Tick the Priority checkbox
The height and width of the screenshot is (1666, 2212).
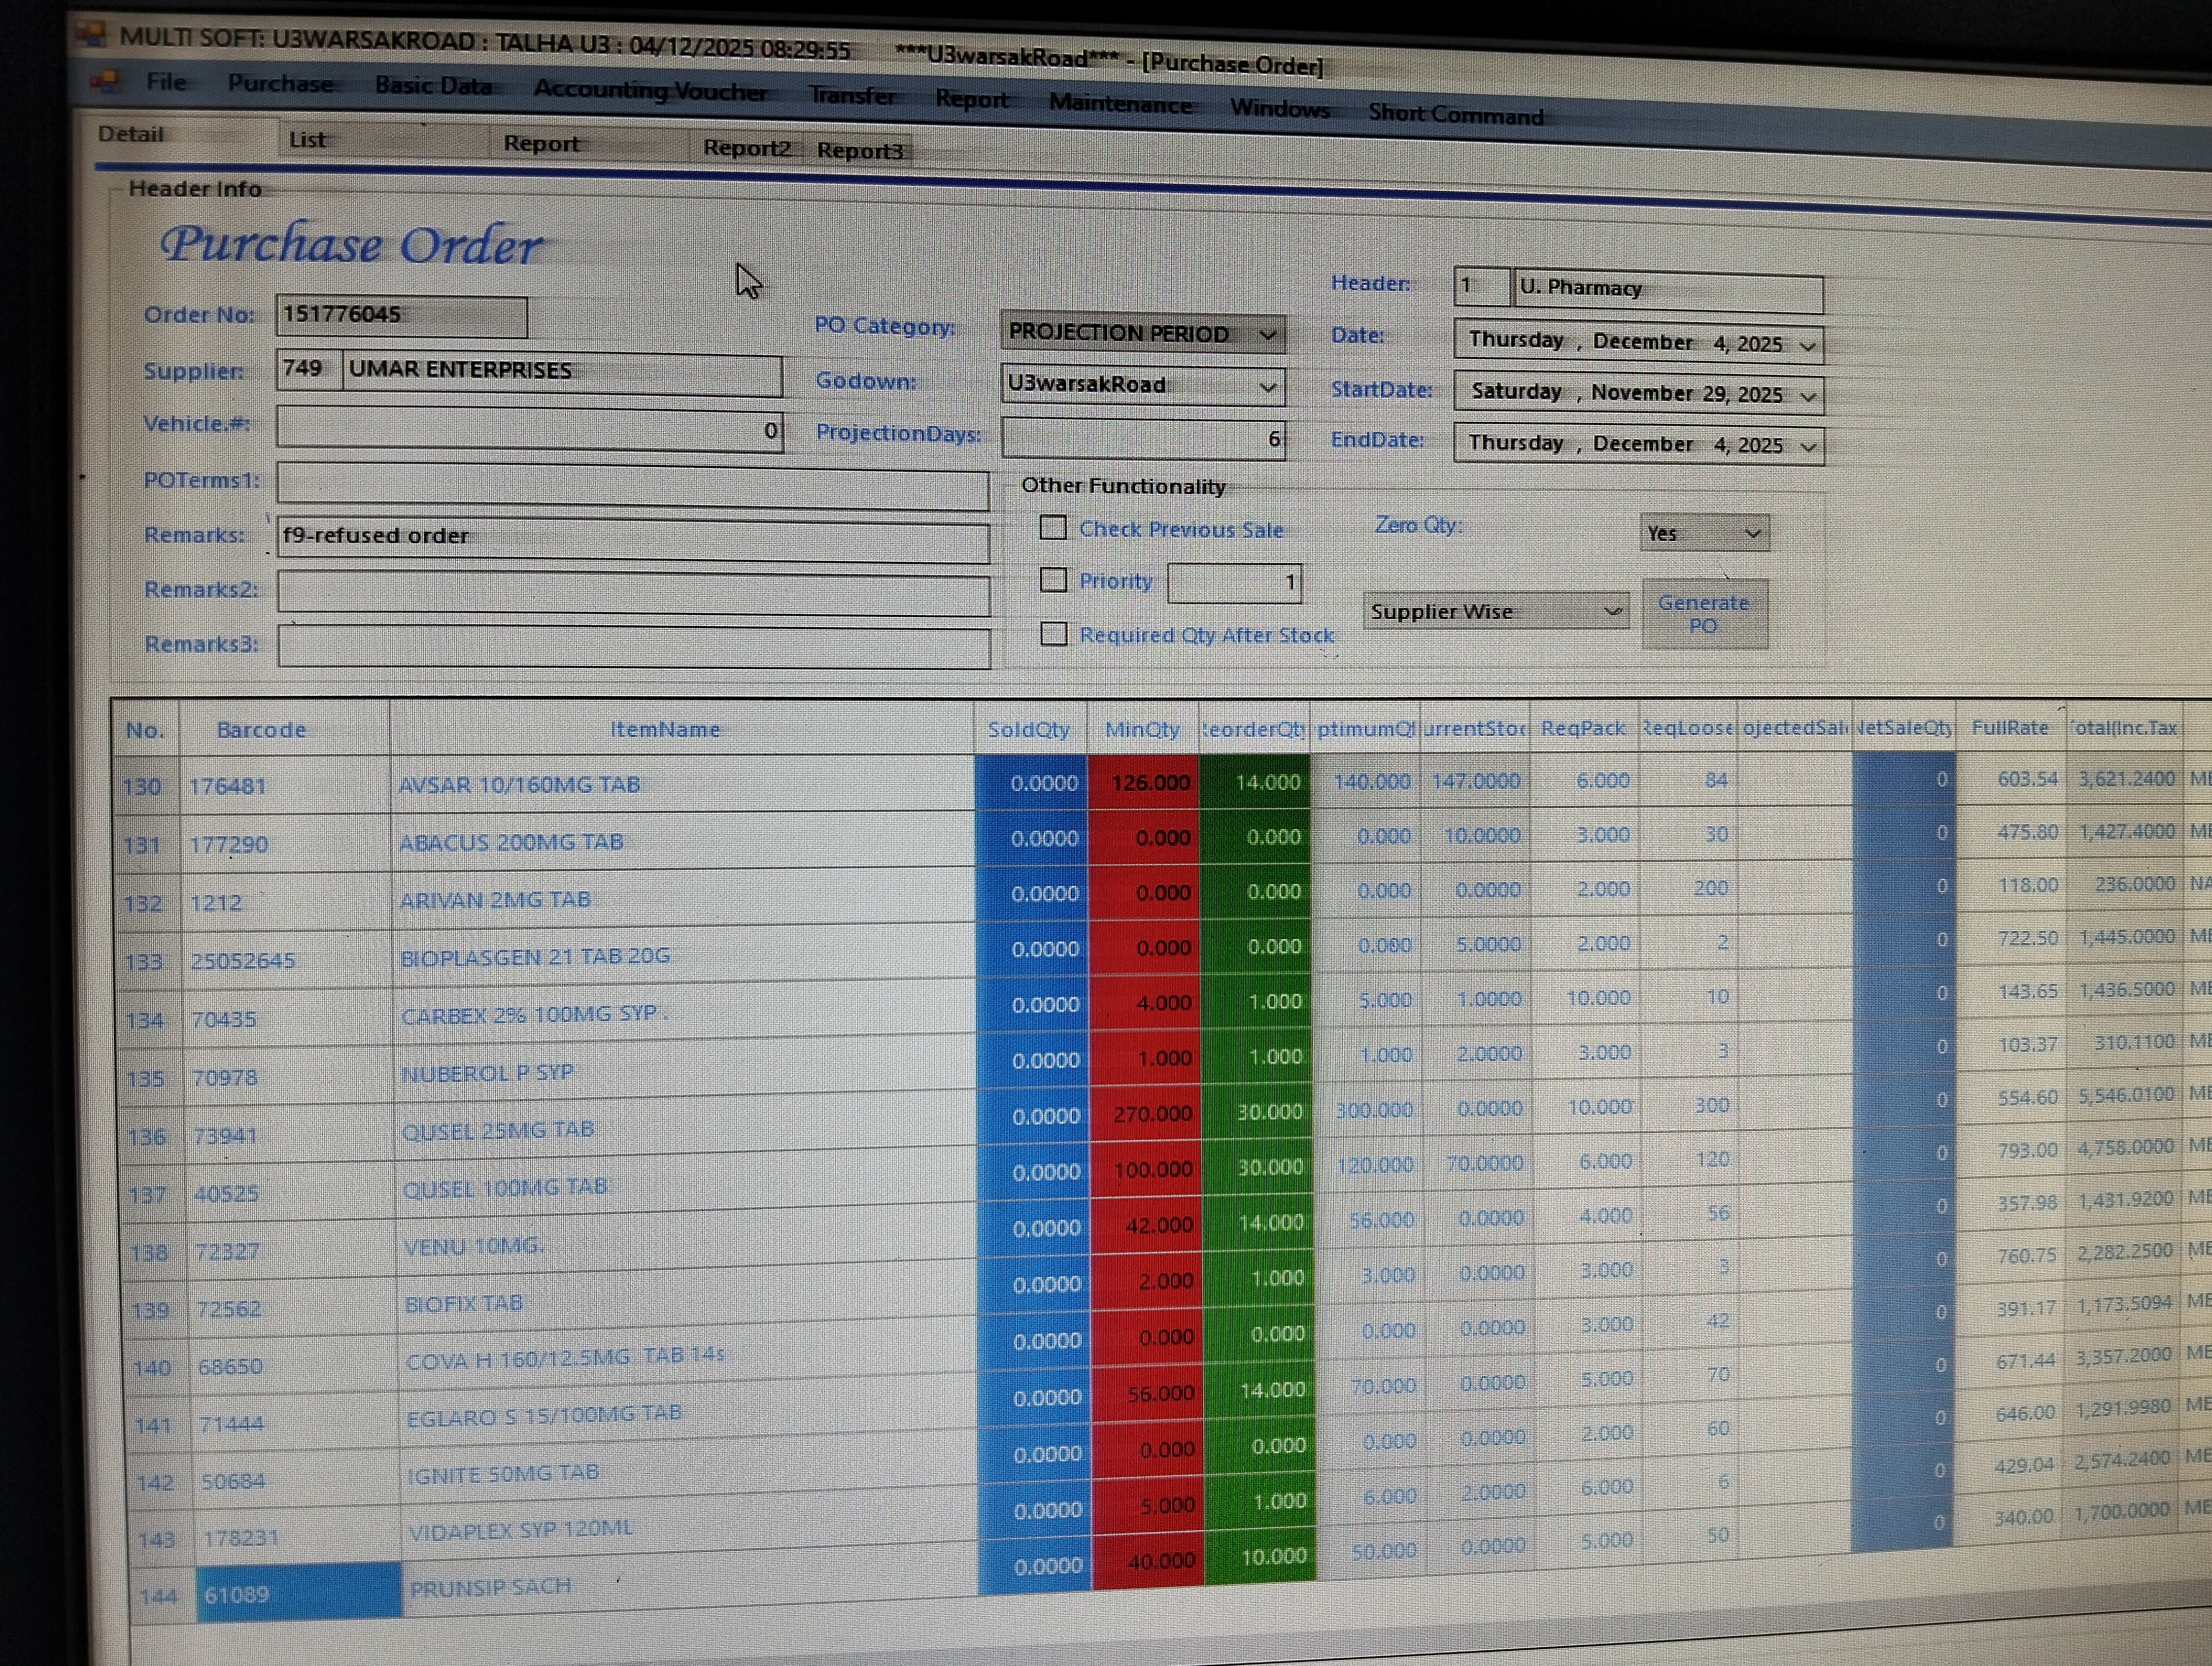pyautogui.click(x=1053, y=580)
